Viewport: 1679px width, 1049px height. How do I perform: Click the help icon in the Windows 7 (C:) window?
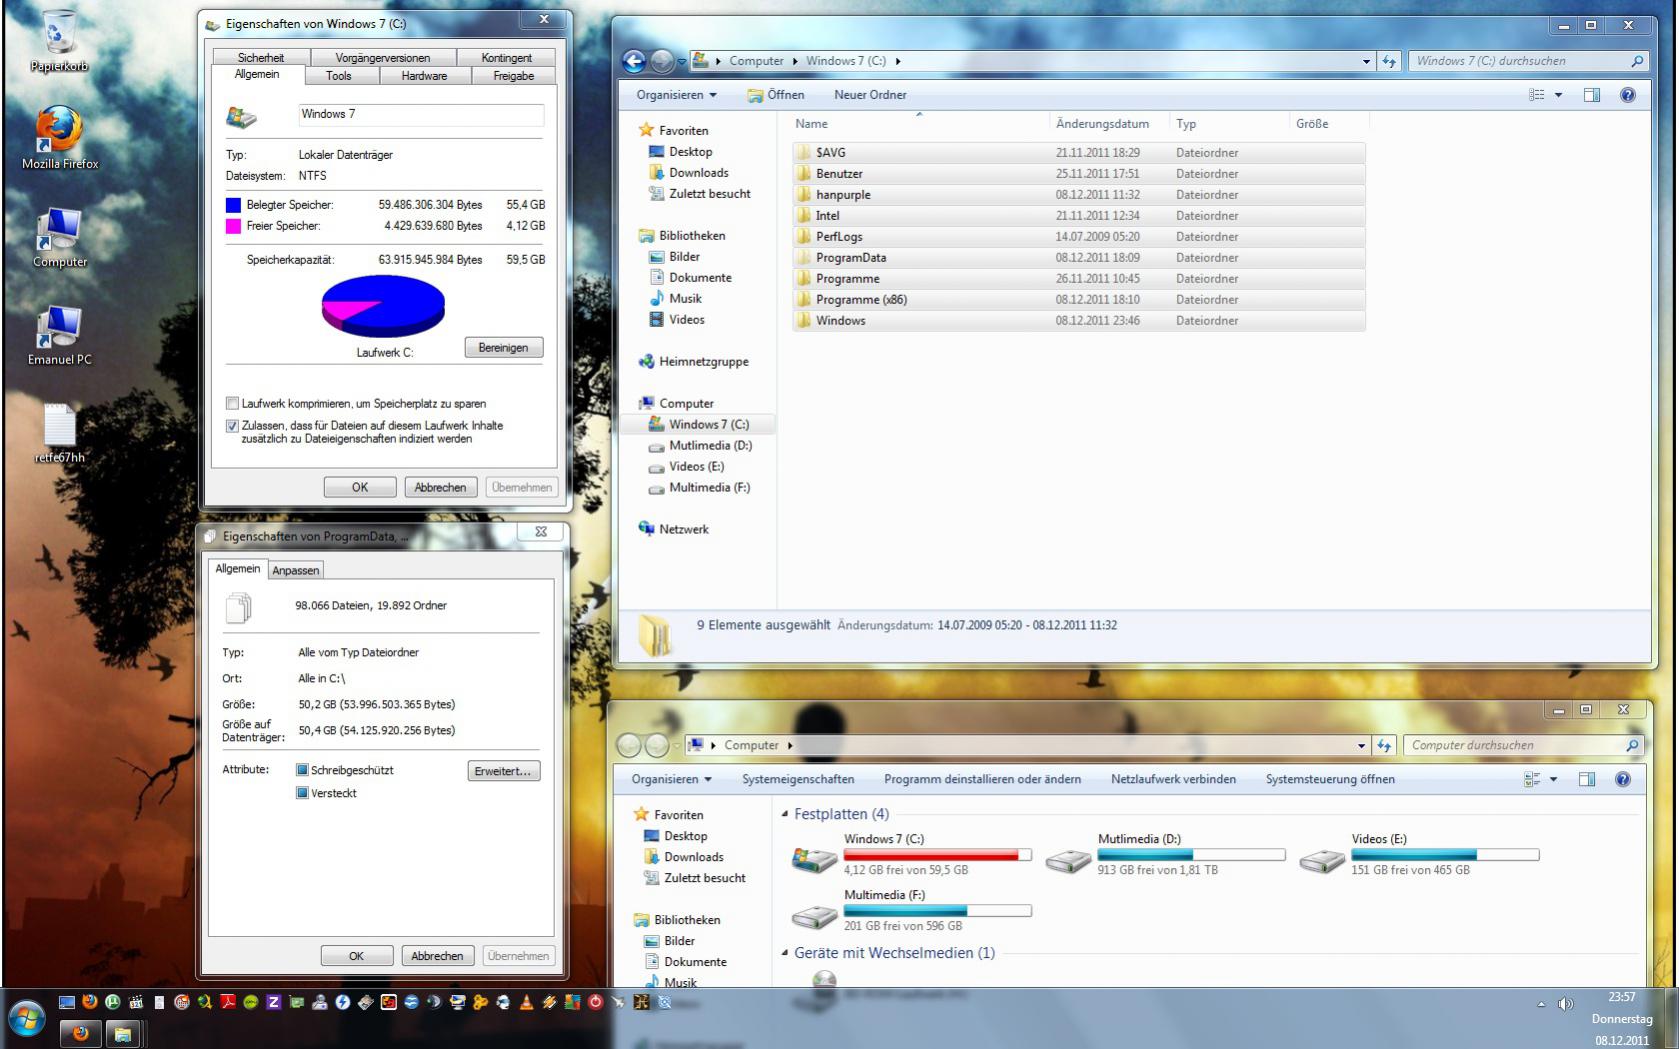click(1628, 95)
